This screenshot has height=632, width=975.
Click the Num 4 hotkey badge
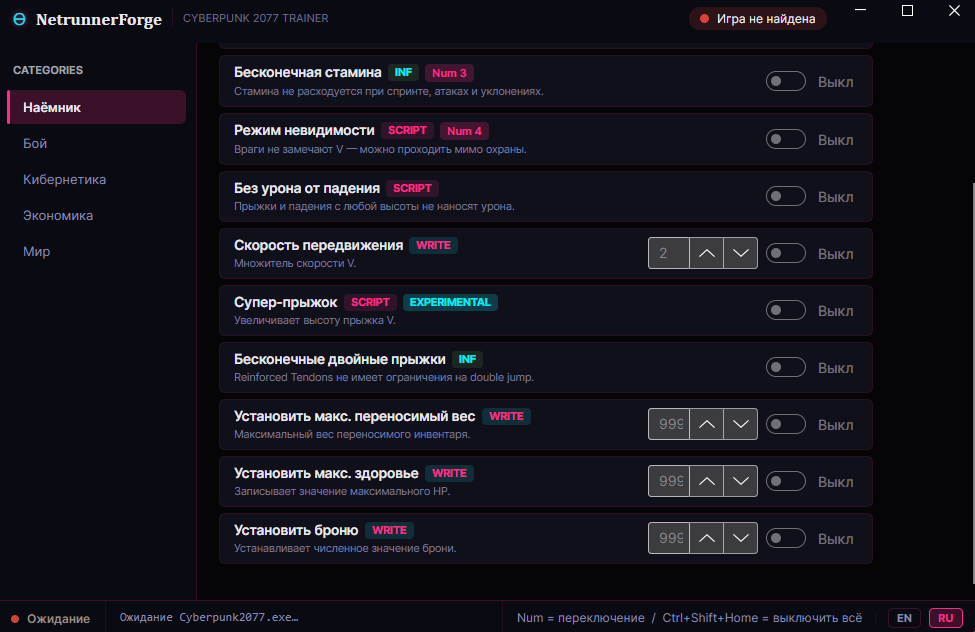(464, 131)
